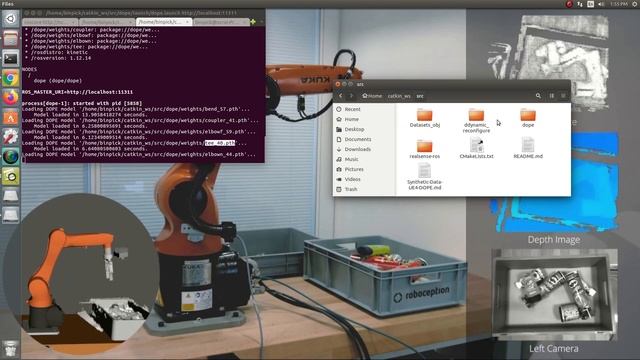
Task: Click the src title of Files window
Action: [360, 84]
